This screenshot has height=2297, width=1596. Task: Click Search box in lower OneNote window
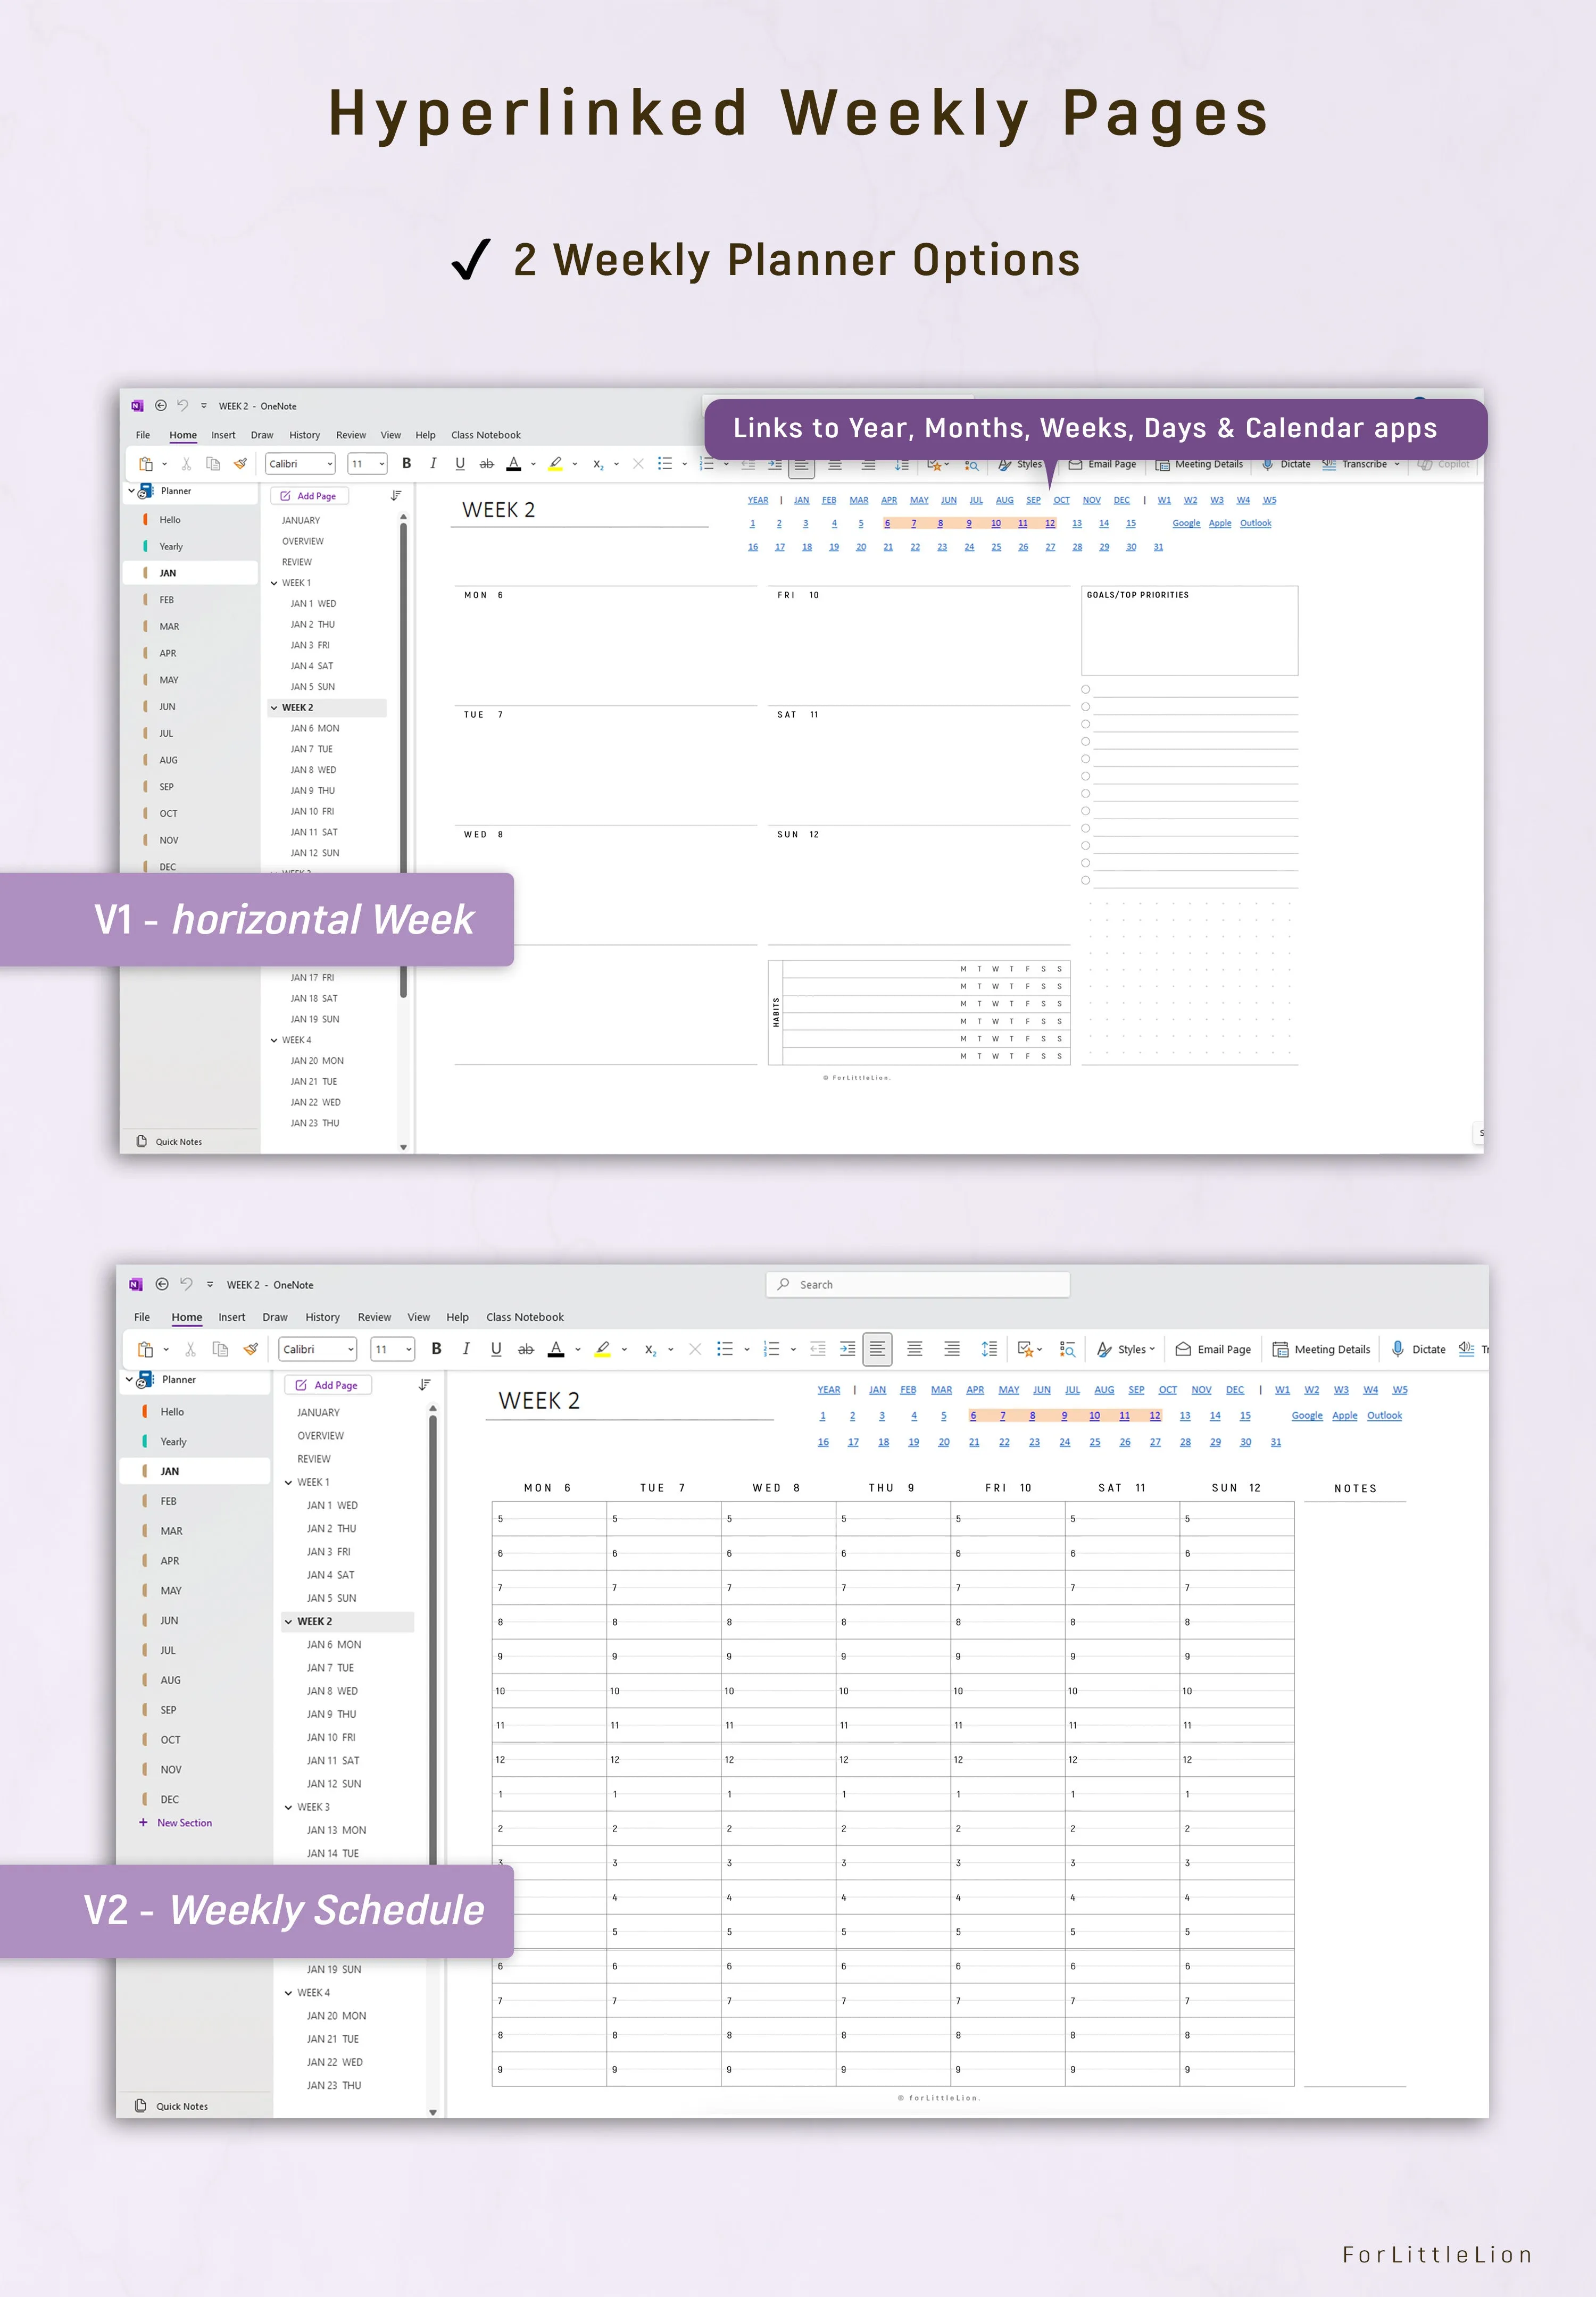918,1284
